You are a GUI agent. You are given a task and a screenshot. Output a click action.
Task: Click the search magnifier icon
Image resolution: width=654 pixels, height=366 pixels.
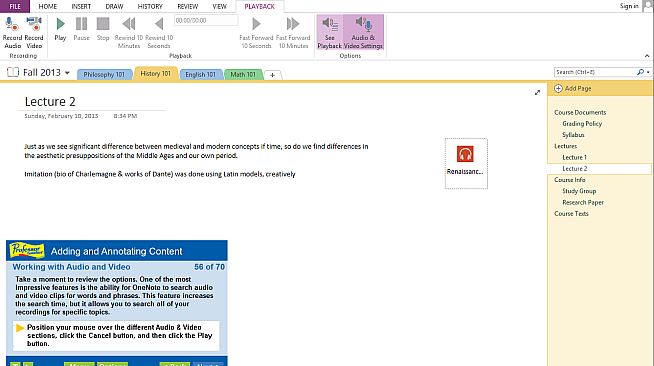click(640, 72)
